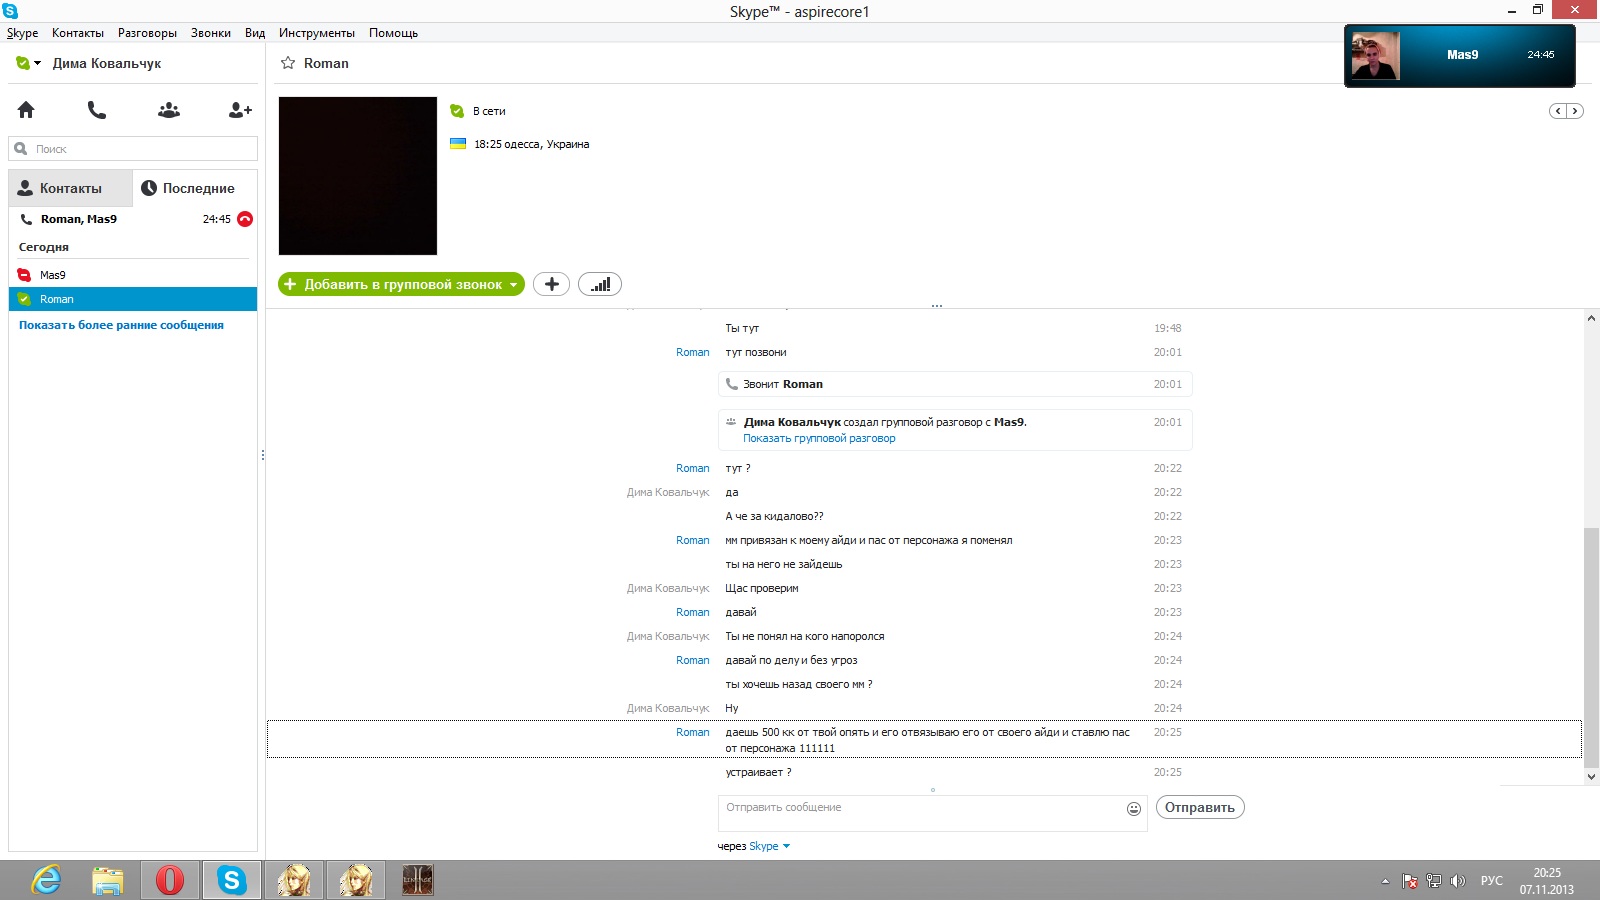
Task: Click the add contact icon
Action: tap(240, 110)
